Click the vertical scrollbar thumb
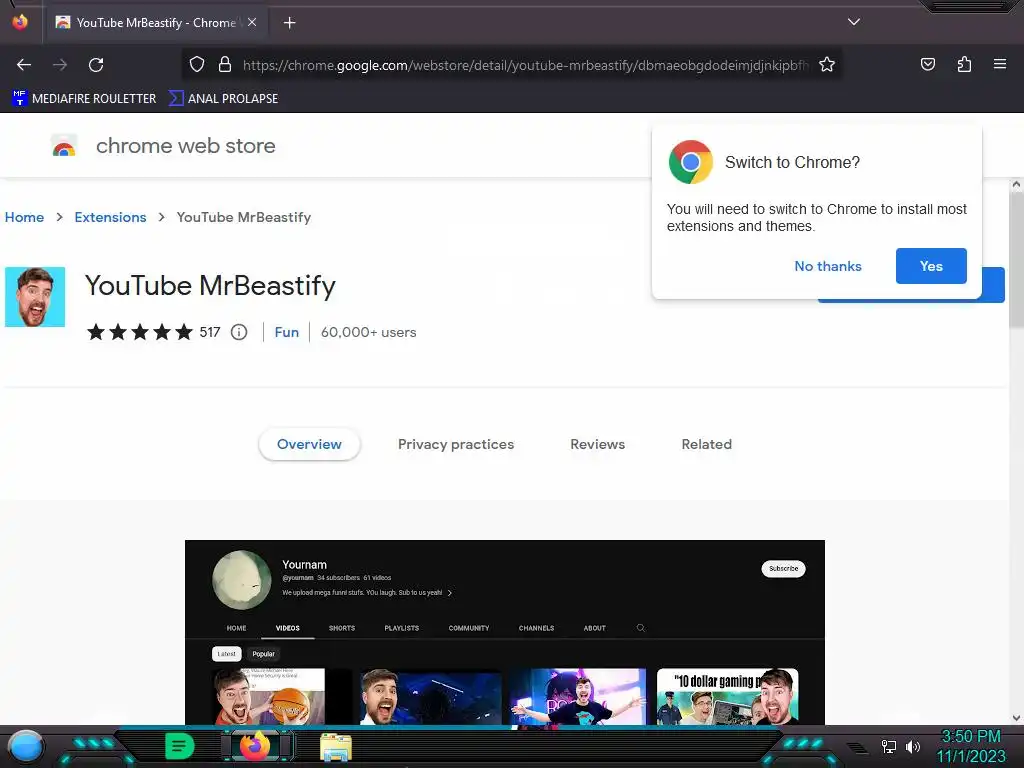 point(1016,260)
